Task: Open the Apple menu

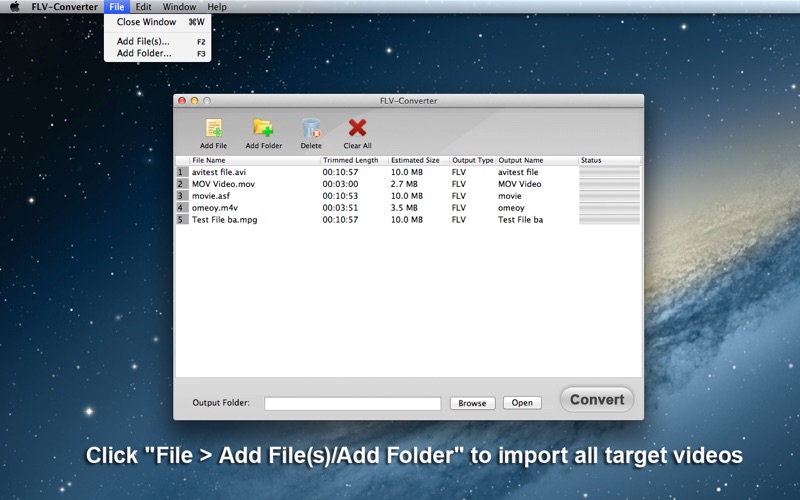Action: (15, 7)
